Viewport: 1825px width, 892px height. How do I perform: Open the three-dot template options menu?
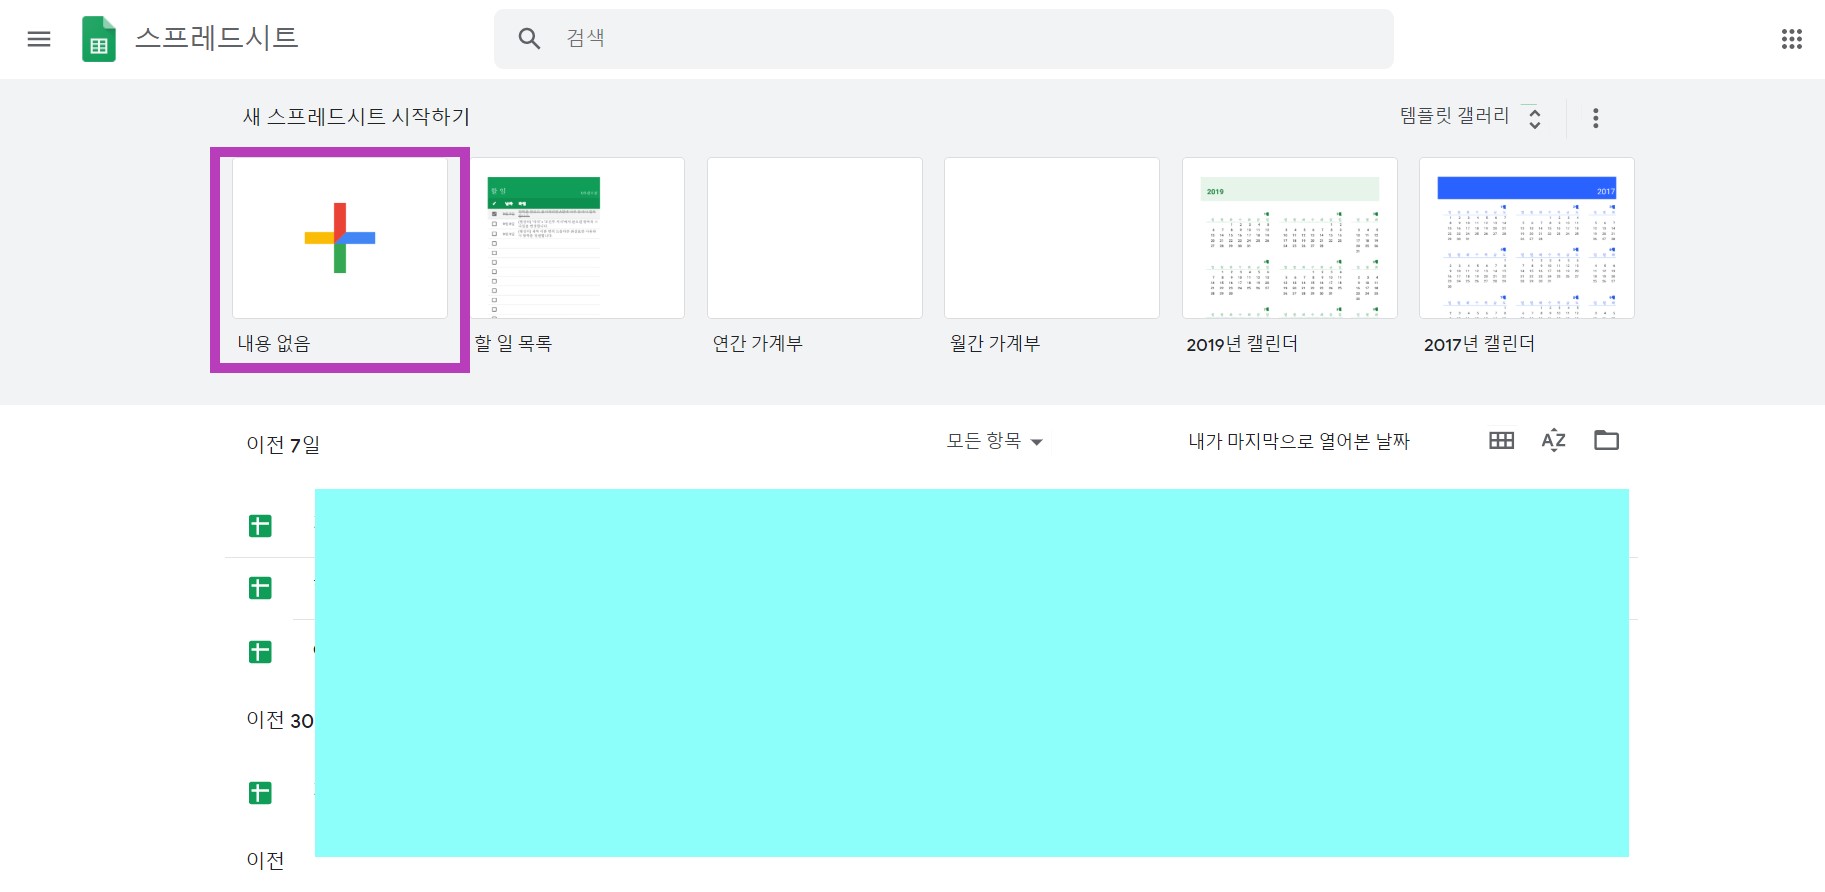(x=1595, y=118)
